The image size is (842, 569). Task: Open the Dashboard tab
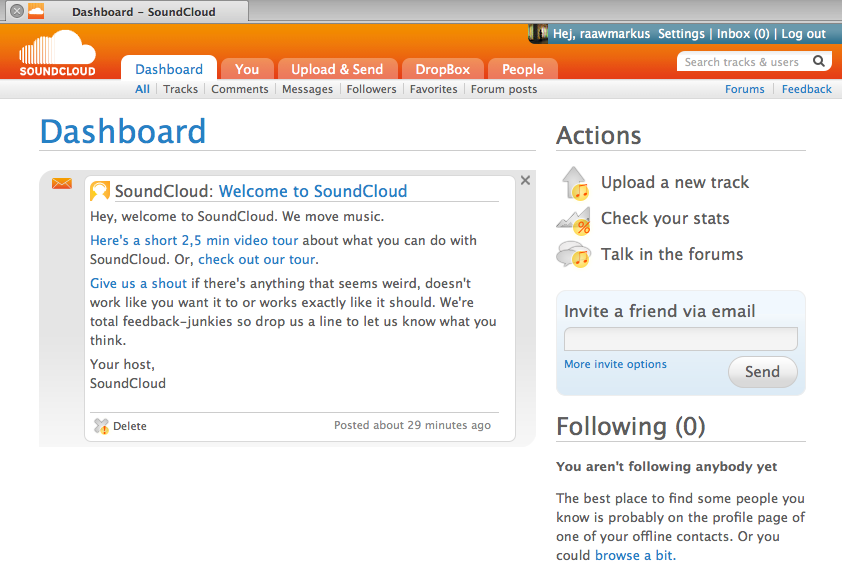[169, 69]
